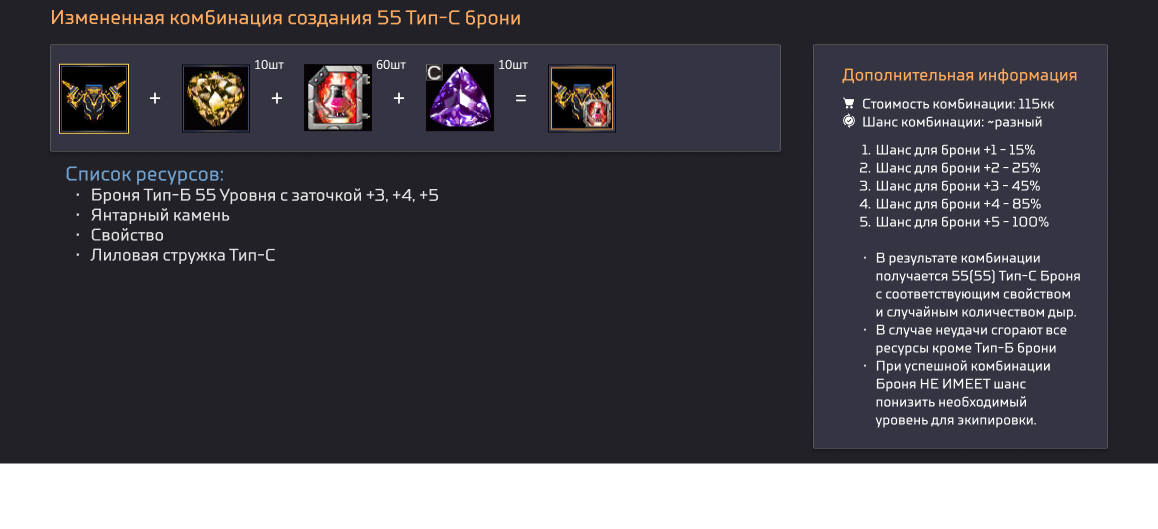The width and height of the screenshot is (1158, 529).
Task: Select the purple Type-C gem icon
Action: point(459,98)
